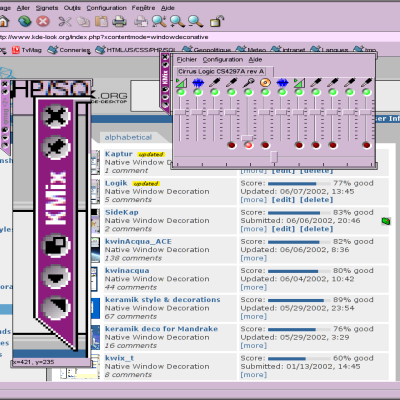Zoom out with the minus magnifier icon
This screenshot has height=400, width=400.
pos(195,21)
